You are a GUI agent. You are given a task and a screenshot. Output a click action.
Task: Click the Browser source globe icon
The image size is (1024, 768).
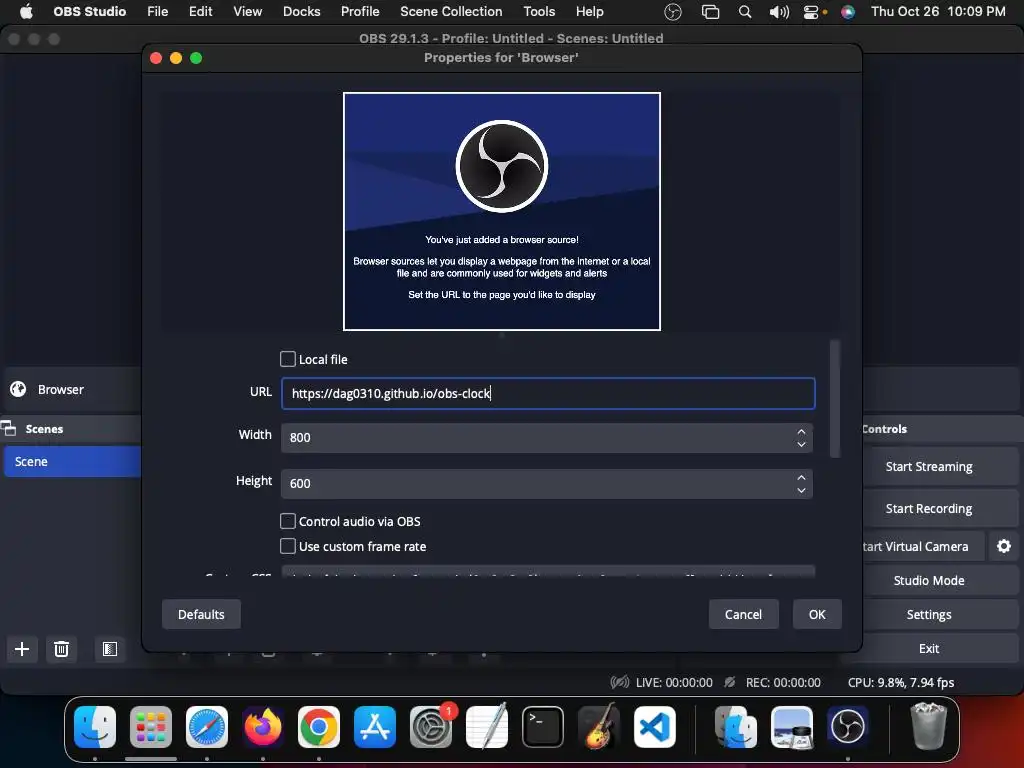(x=18, y=389)
